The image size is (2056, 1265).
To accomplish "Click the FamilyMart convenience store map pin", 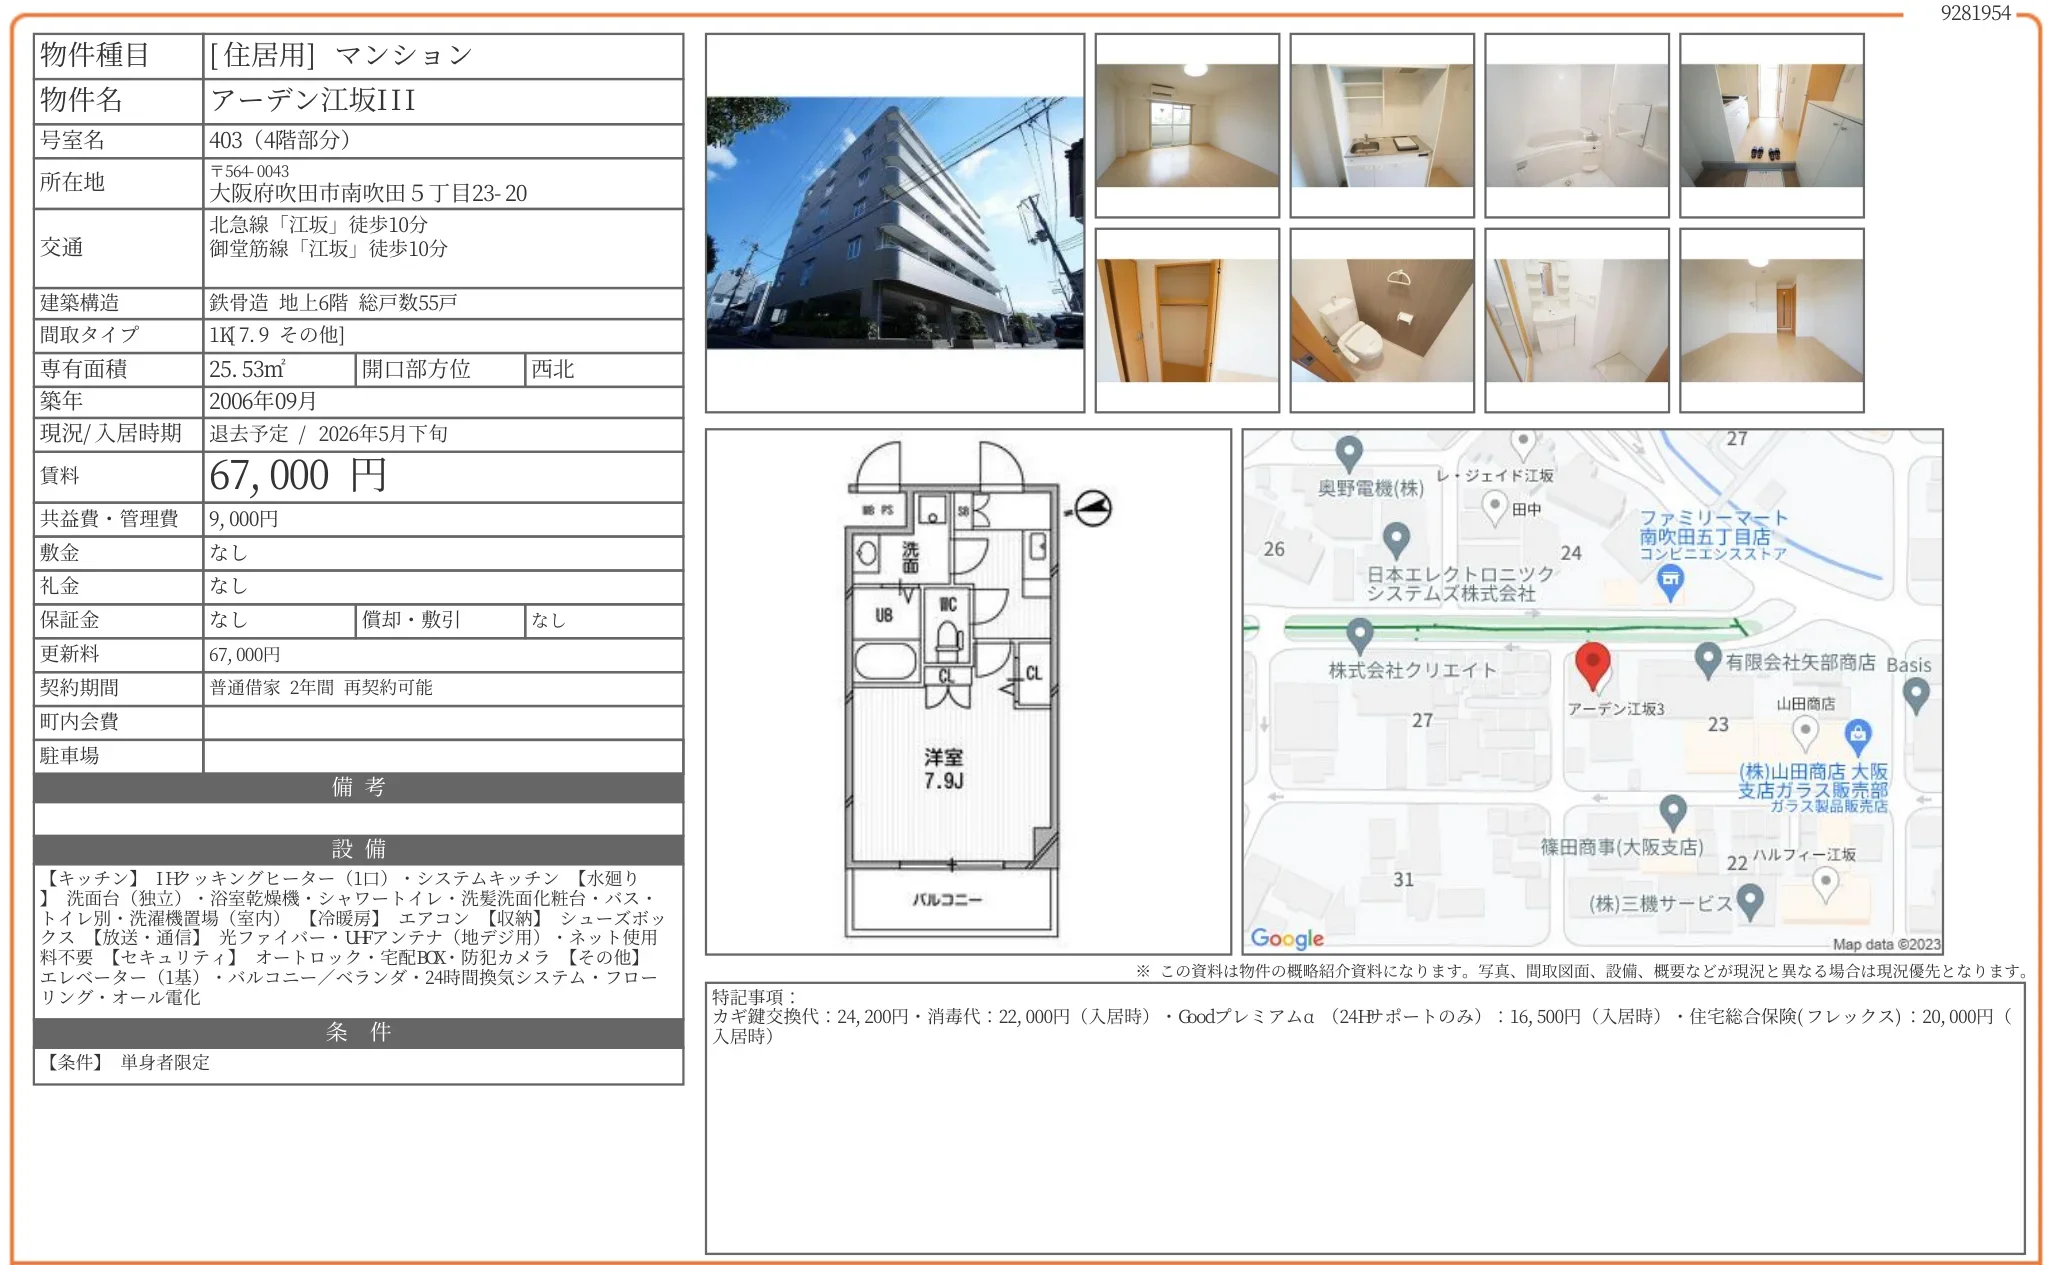I will (1669, 580).
